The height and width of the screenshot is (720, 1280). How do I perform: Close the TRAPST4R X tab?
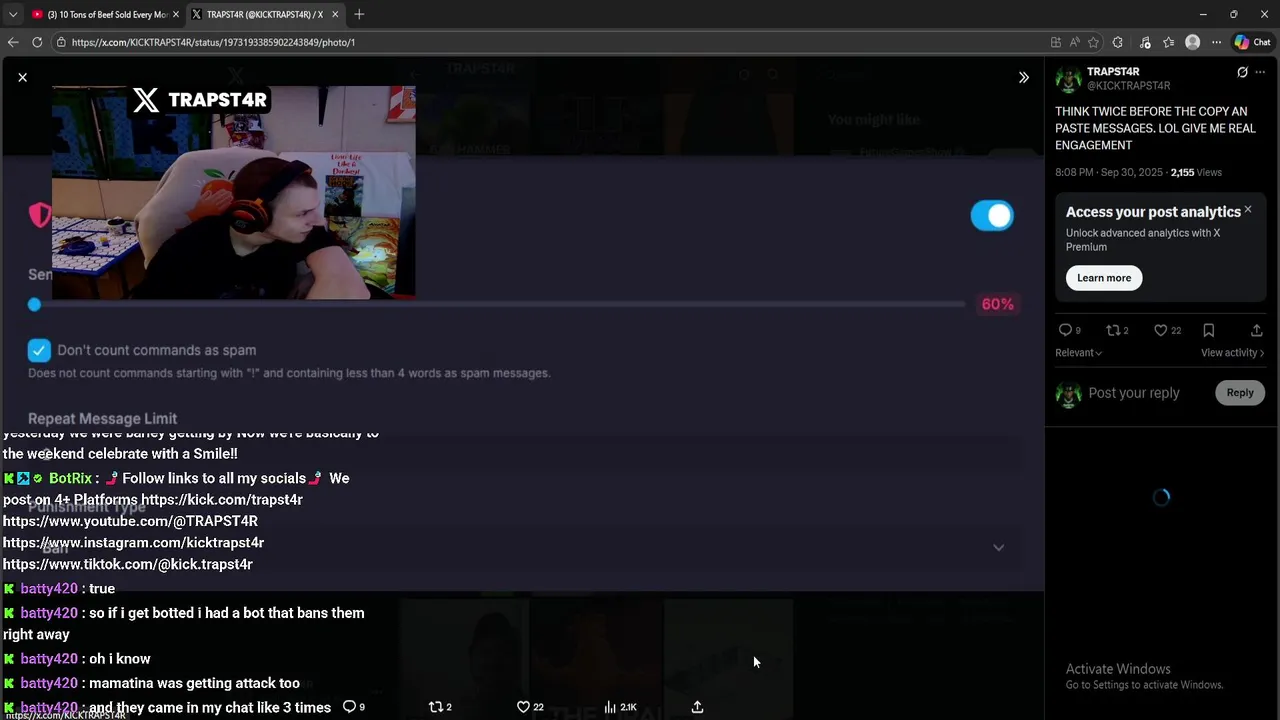335,14
